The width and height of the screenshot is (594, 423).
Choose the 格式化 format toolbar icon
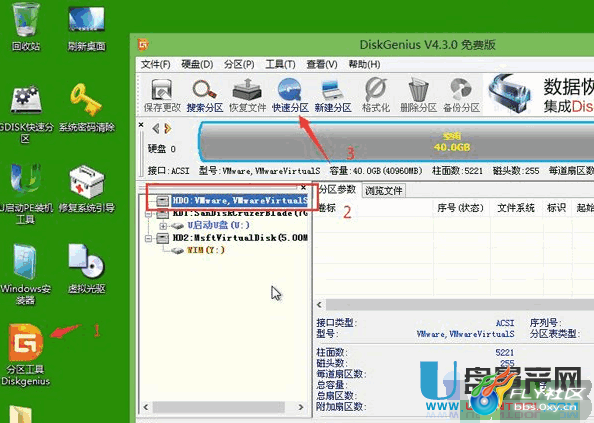coord(376,95)
